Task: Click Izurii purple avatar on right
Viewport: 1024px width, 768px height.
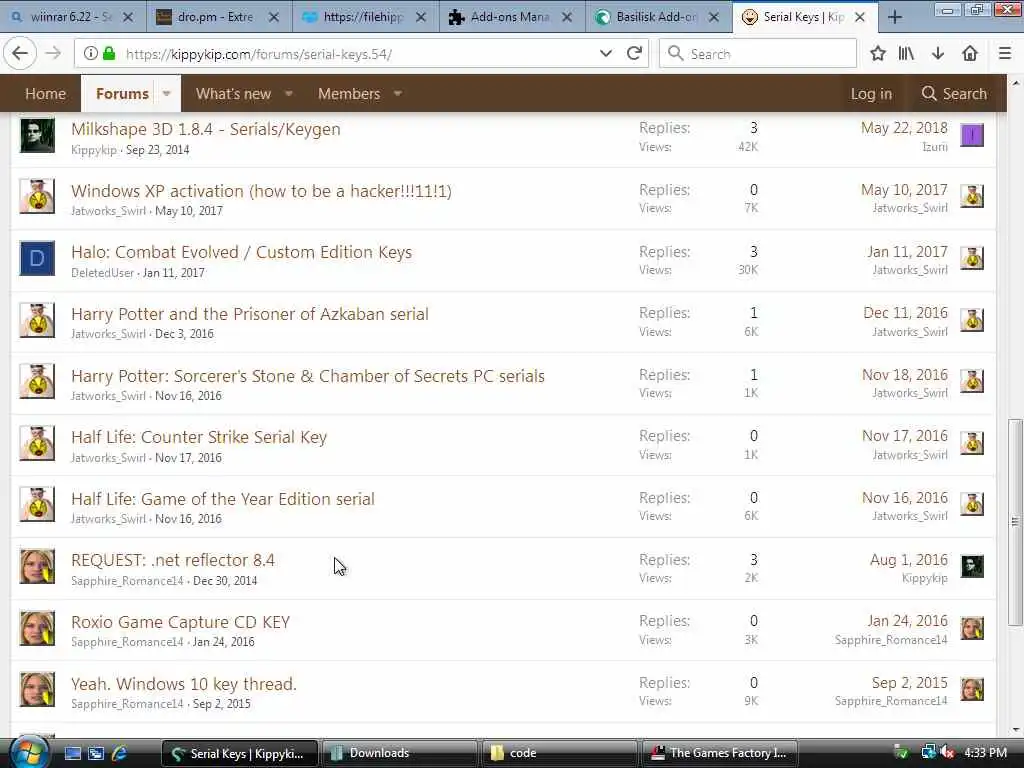Action: pyautogui.click(x=972, y=135)
